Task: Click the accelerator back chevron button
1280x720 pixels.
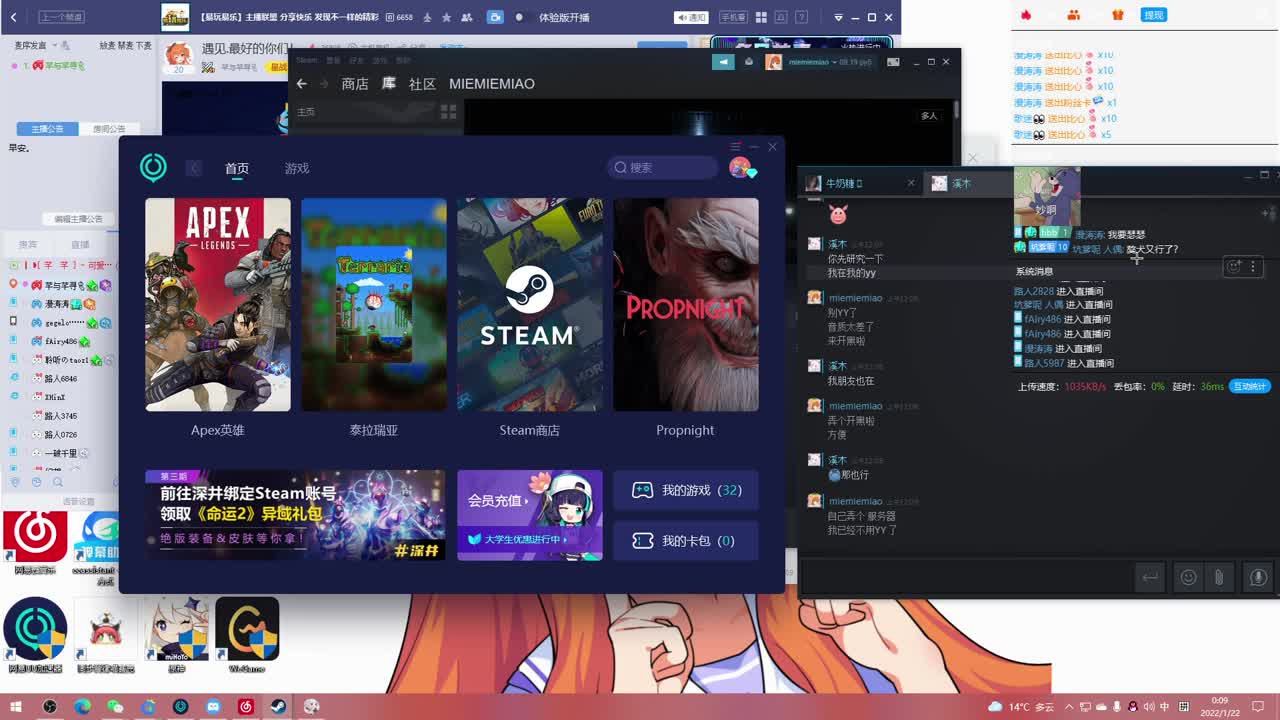Action: pos(194,168)
